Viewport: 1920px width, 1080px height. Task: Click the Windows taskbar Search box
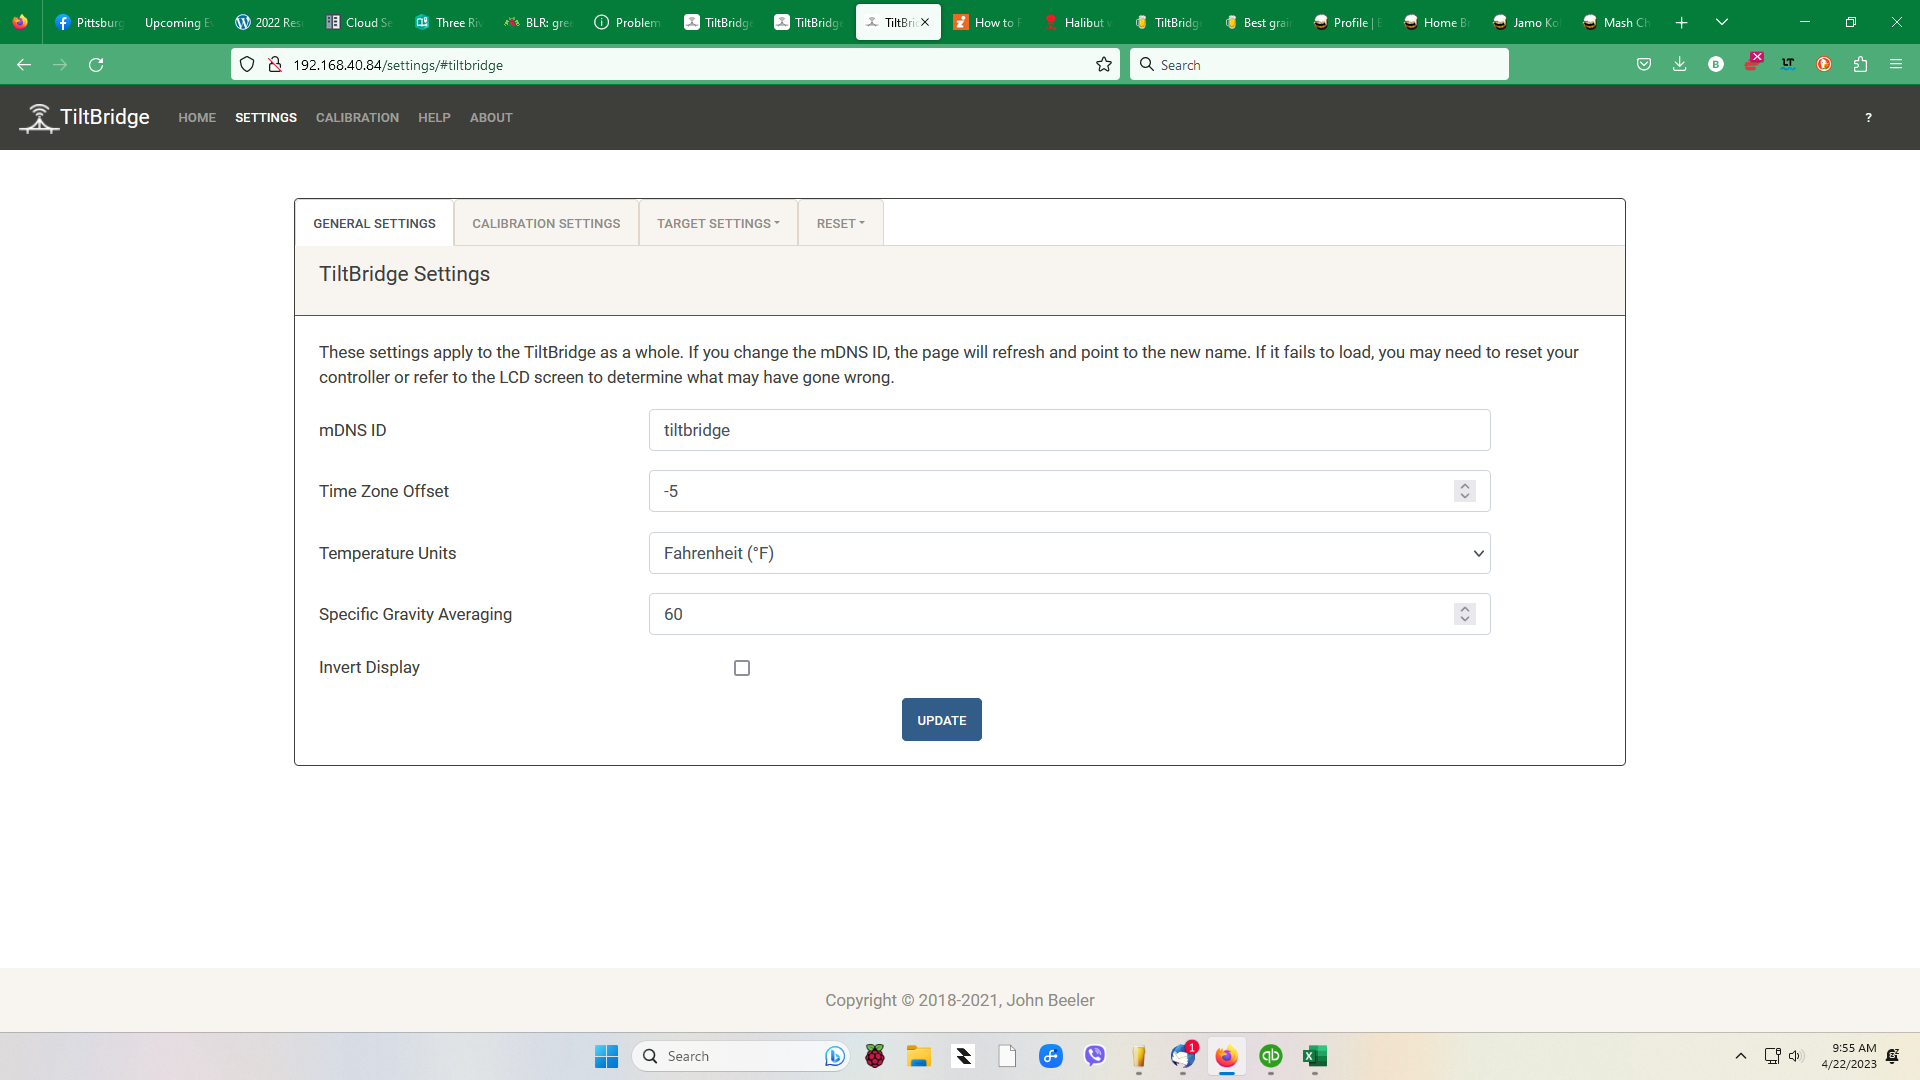tap(740, 1056)
